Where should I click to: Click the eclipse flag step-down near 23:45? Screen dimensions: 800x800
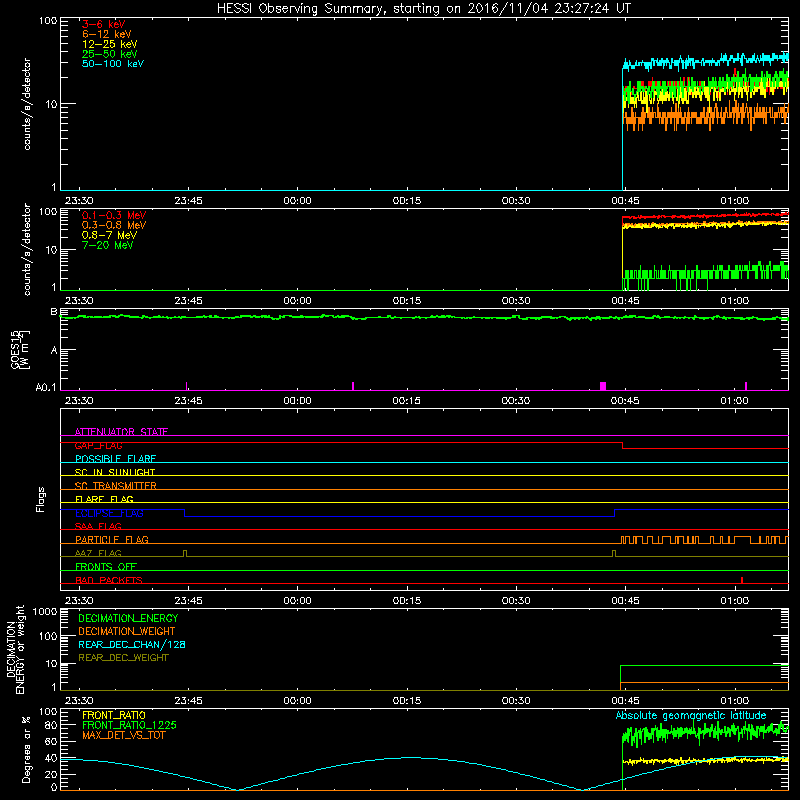click(x=185, y=513)
